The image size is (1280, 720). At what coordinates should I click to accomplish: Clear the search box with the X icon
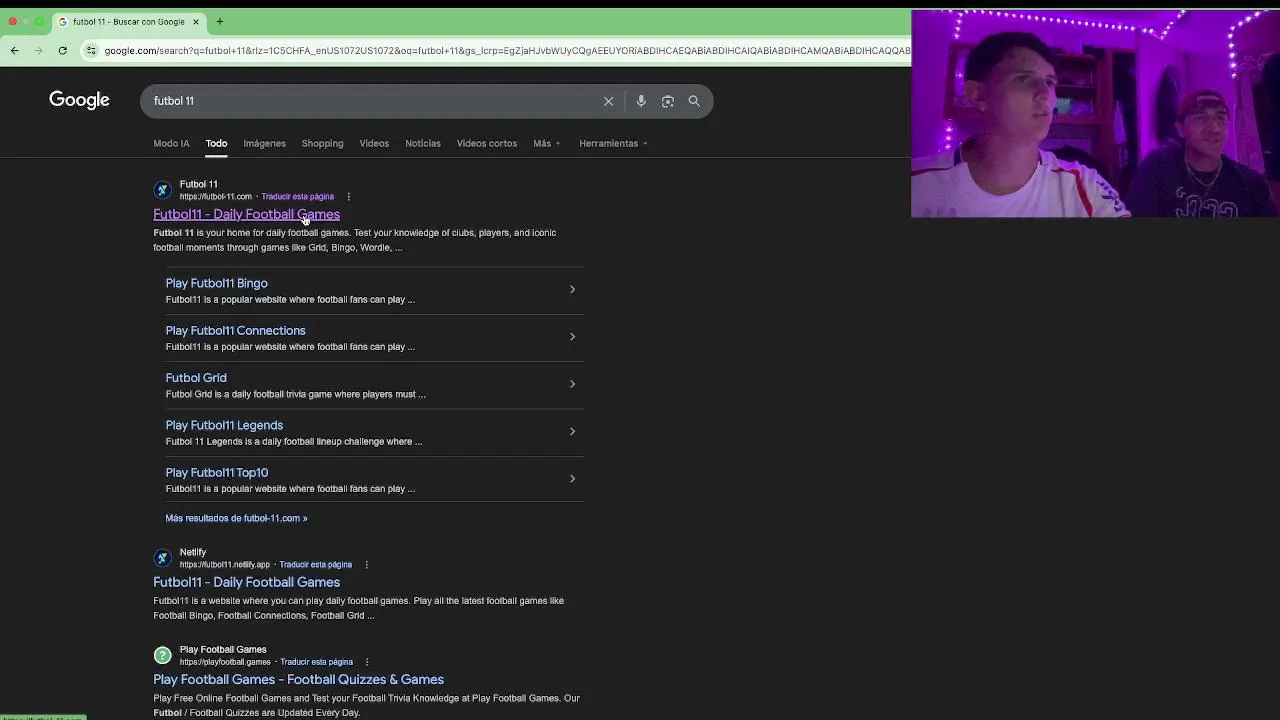[x=608, y=101]
